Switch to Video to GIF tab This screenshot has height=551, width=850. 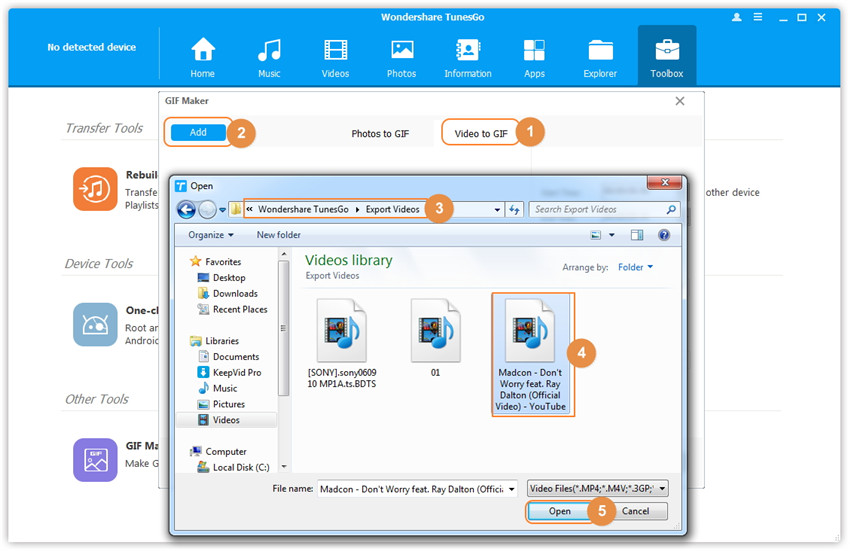[x=481, y=133]
